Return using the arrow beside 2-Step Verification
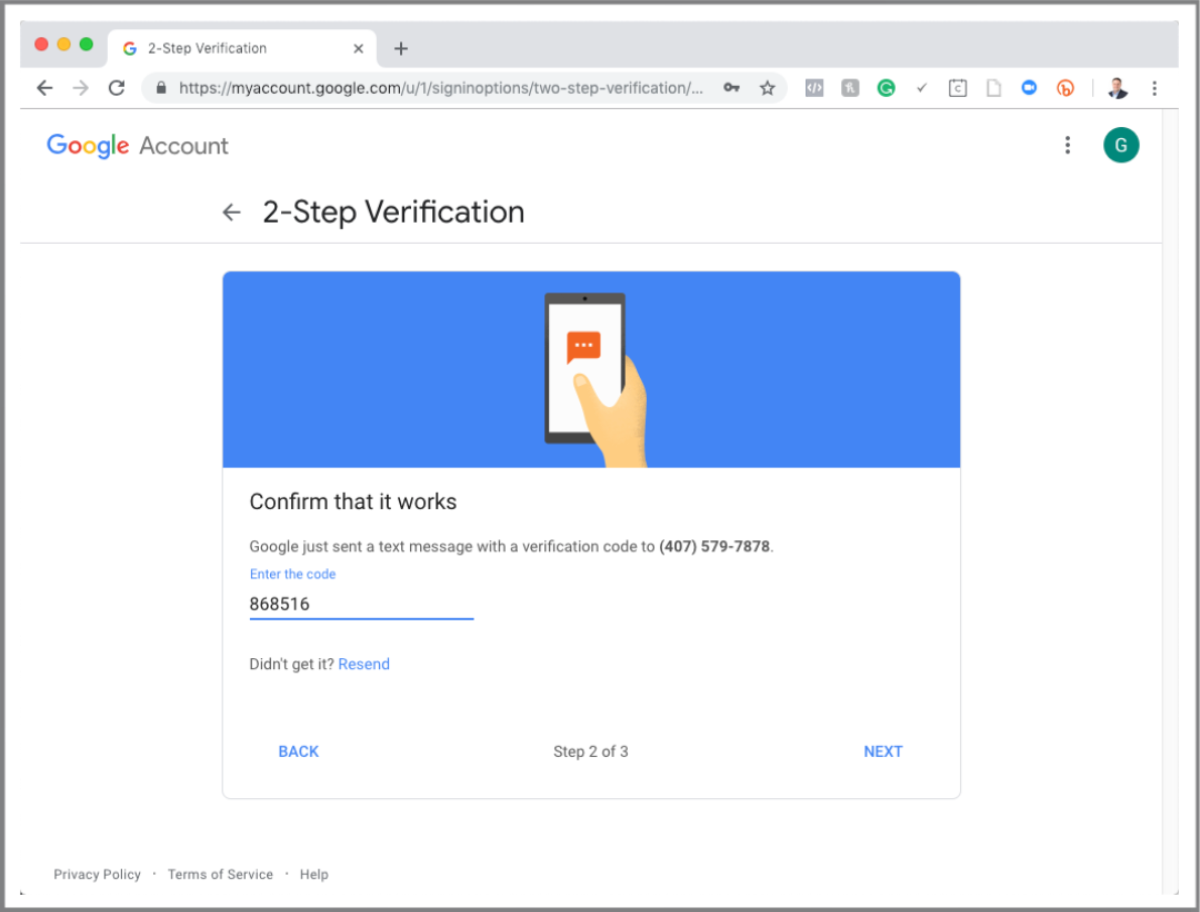The height and width of the screenshot is (912, 1200). click(232, 212)
